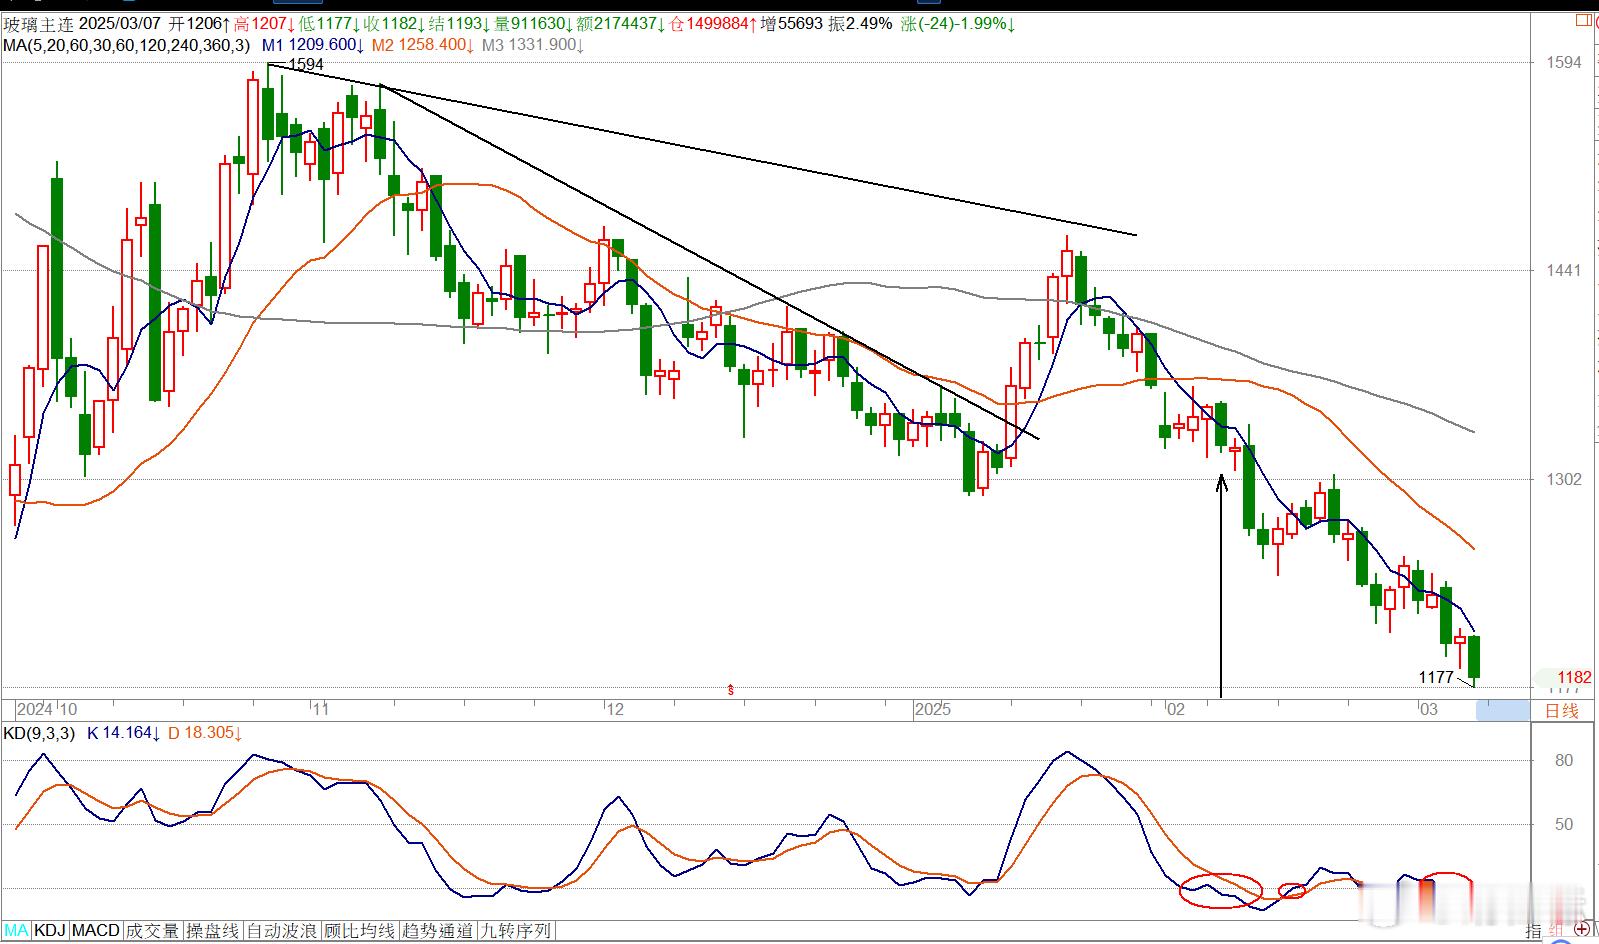The height and width of the screenshot is (944, 1599).
Task: Click the 03 month axis label
Action: pos(1430,710)
